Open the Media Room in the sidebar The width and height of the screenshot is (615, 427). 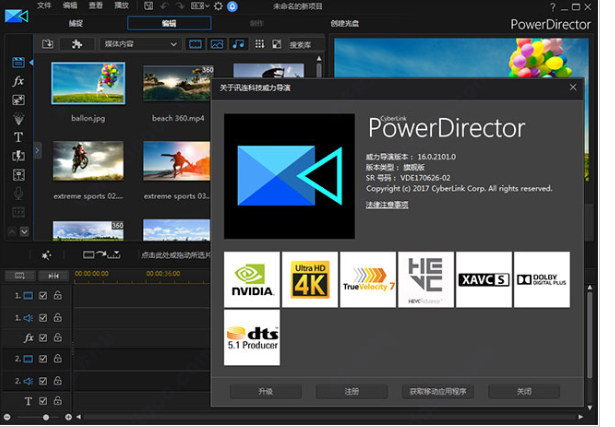point(18,62)
